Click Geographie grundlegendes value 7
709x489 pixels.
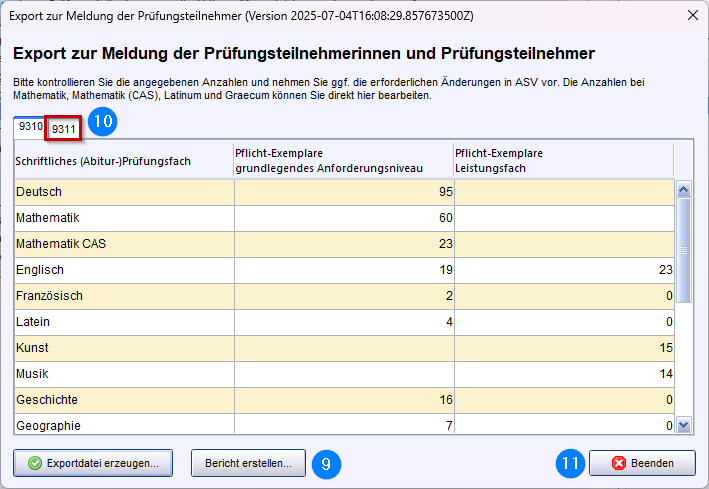(345, 424)
